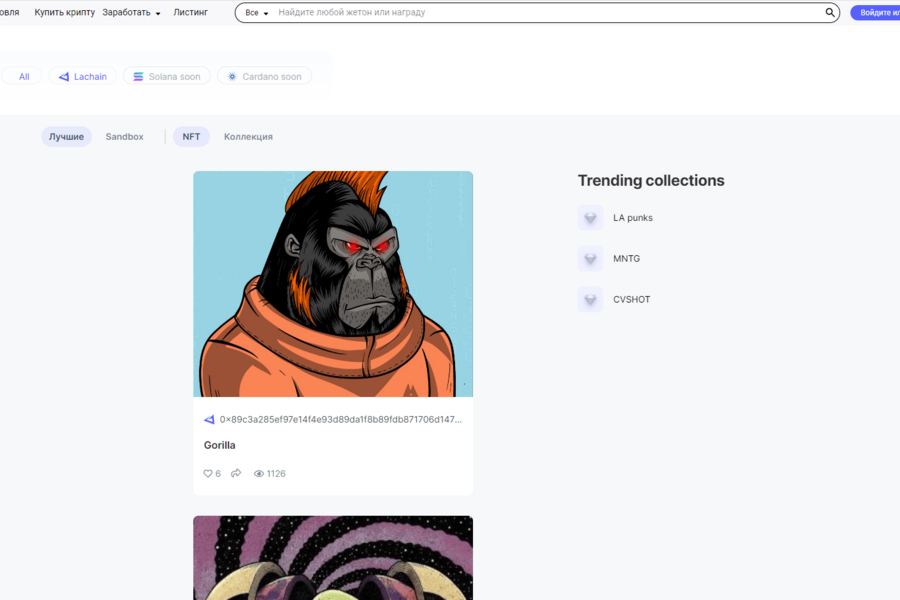Like the Gorilla NFT with heart icon
The image size is (900, 600).
(x=208, y=474)
